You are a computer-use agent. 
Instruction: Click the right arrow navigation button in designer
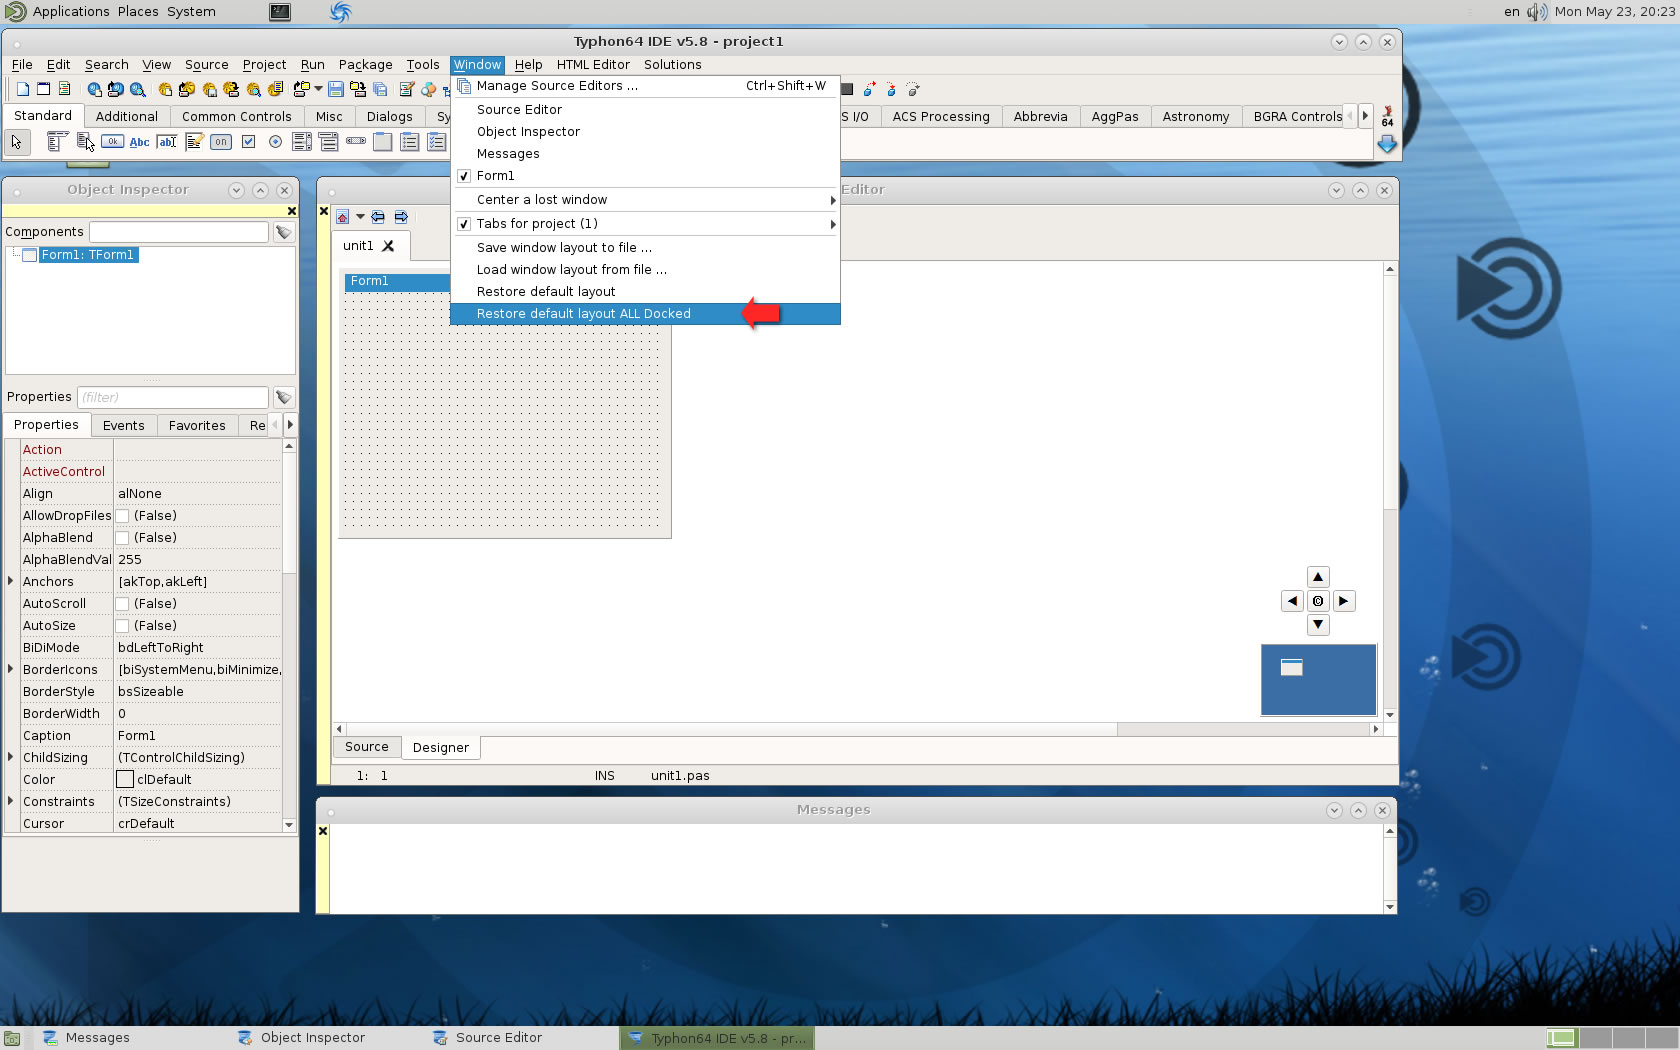1344,601
